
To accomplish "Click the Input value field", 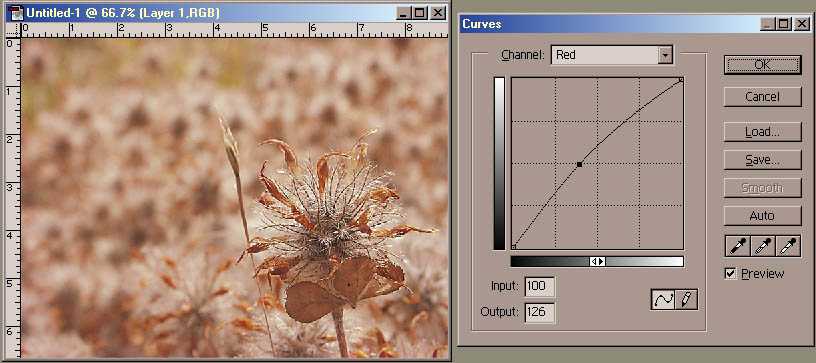I will 540,287.
